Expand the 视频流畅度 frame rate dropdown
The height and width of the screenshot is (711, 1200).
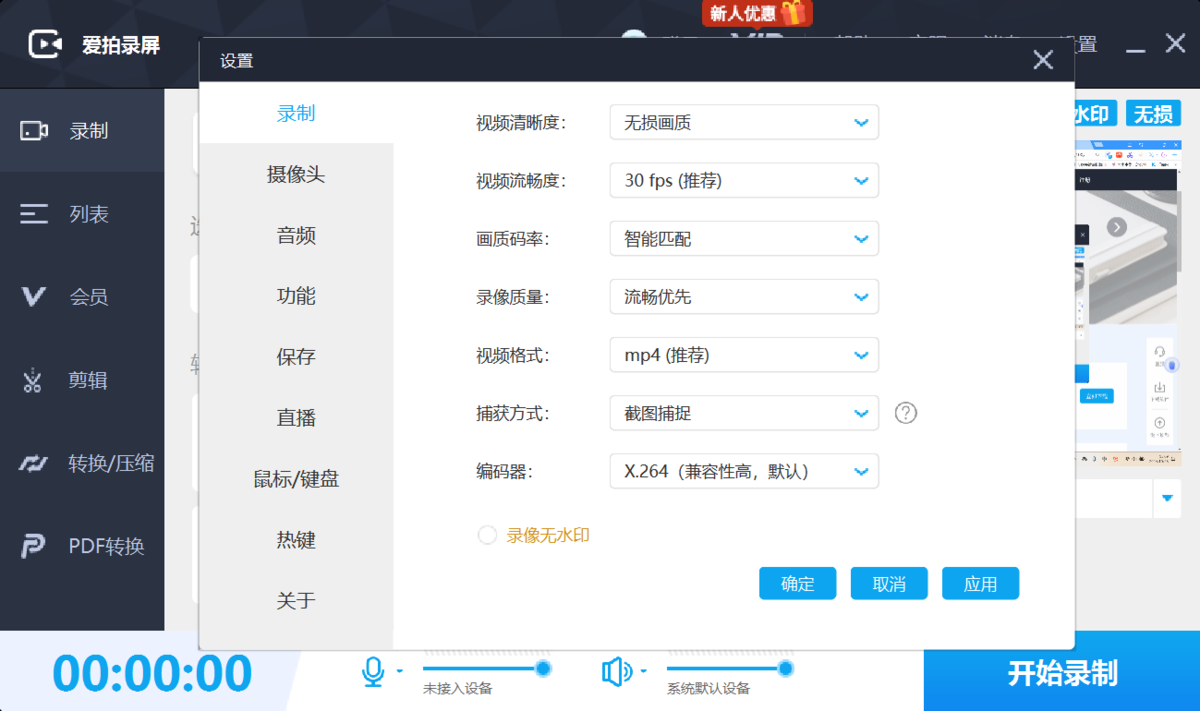(x=744, y=180)
